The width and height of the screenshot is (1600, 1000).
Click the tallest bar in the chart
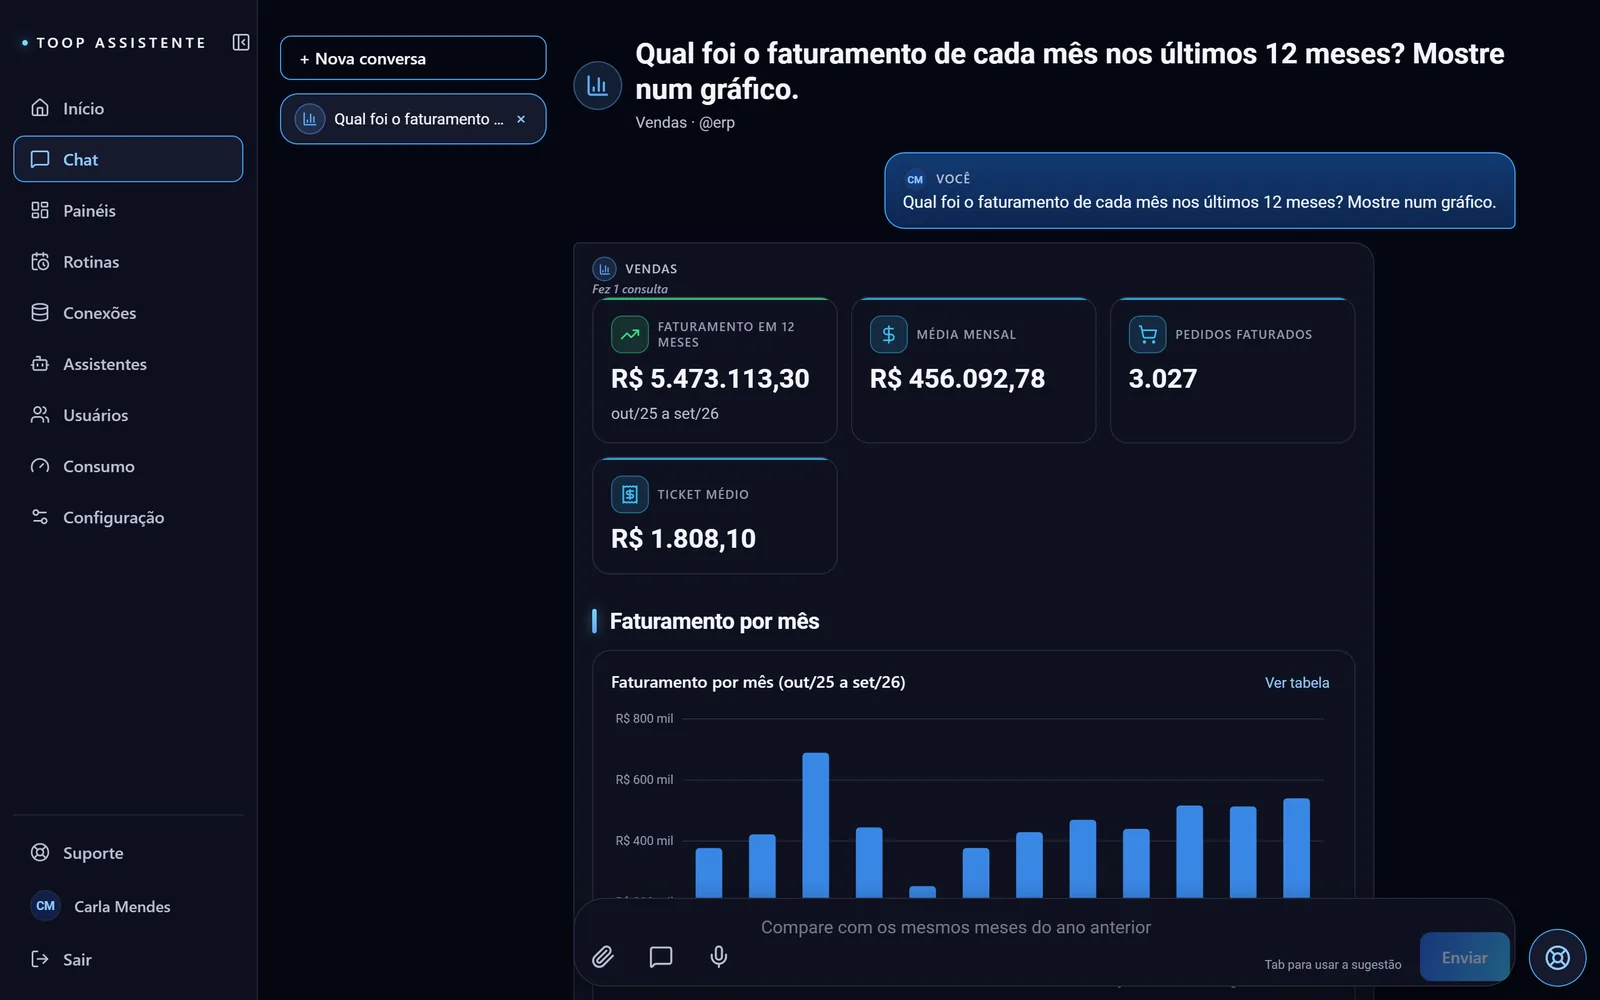click(x=815, y=825)
